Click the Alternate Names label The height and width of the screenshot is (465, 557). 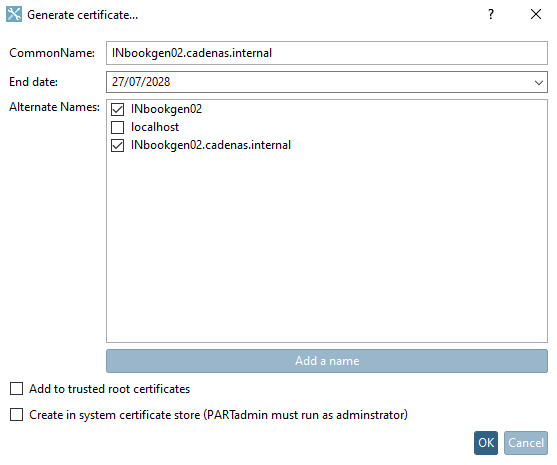[54, 107]
